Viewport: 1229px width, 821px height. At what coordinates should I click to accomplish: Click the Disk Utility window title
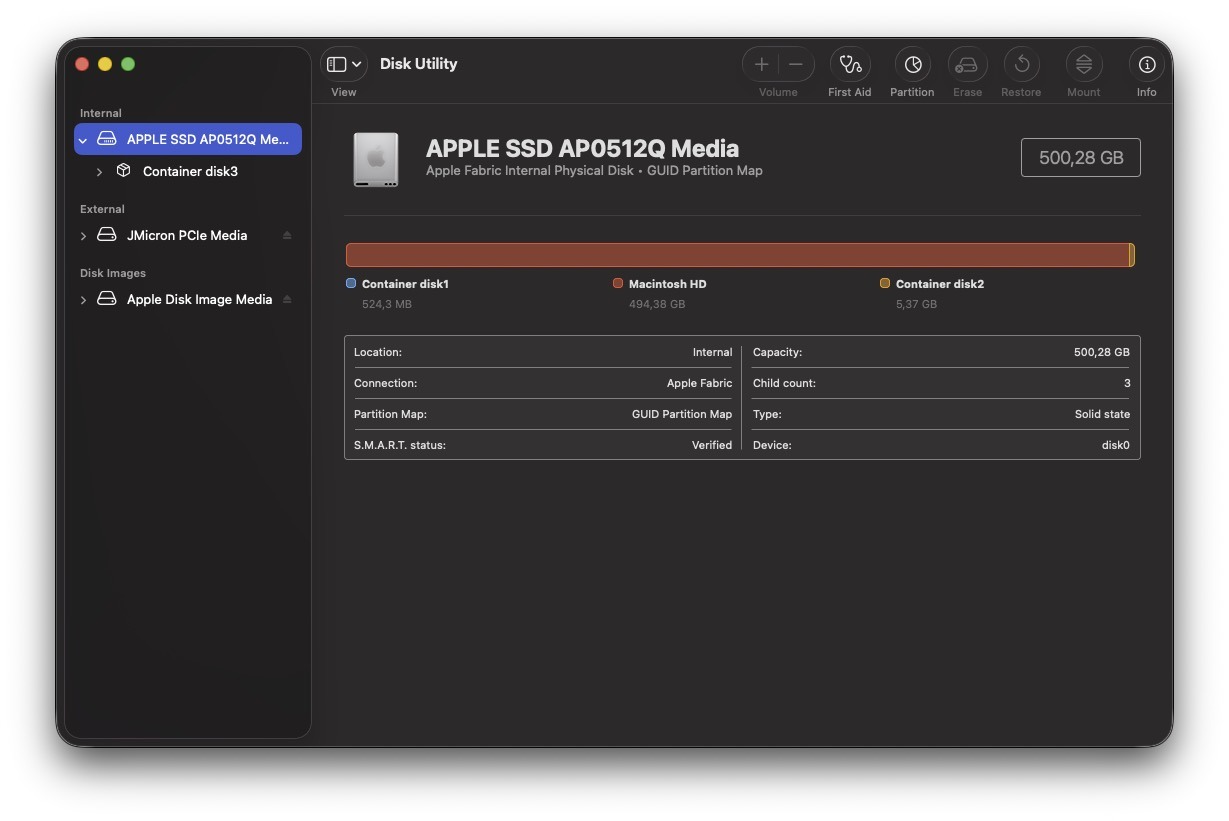click(418, 64)
